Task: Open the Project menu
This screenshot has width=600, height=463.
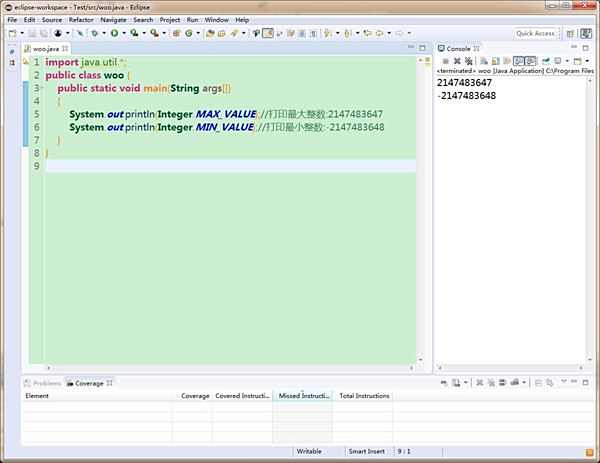Action: point(170,20)
